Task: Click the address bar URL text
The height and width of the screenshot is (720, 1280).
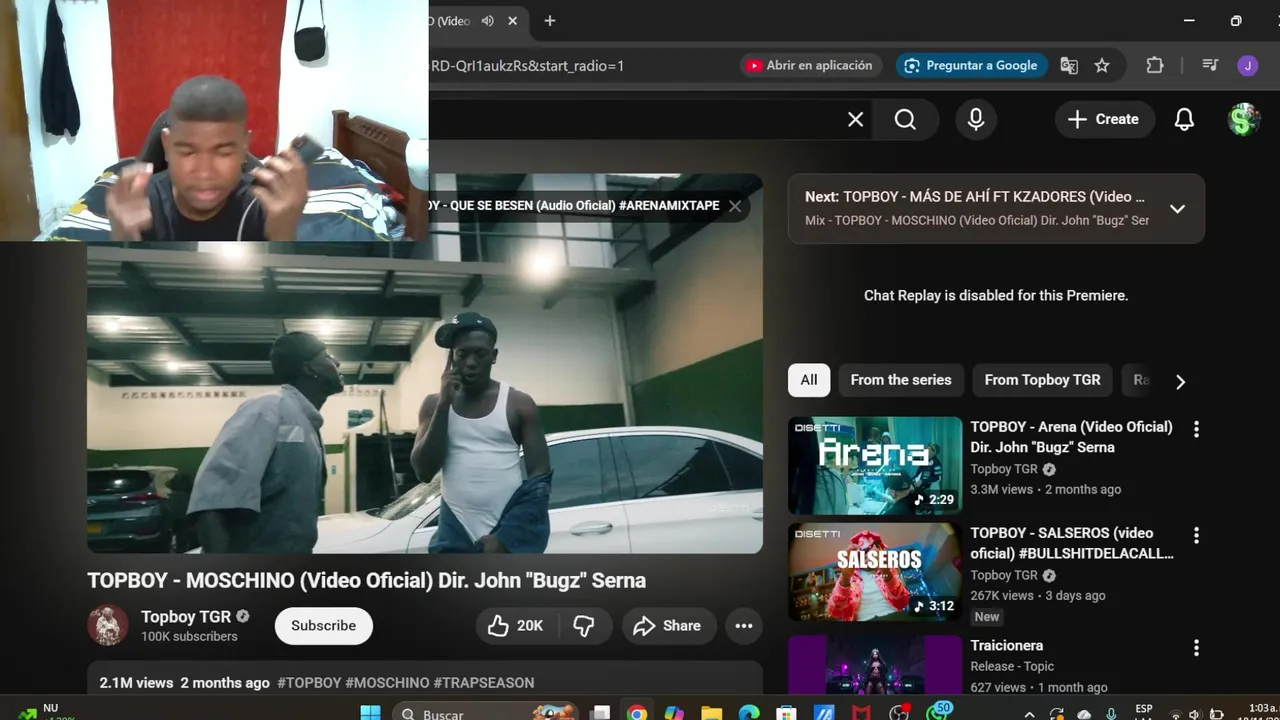Action: (x=526, y=66)
